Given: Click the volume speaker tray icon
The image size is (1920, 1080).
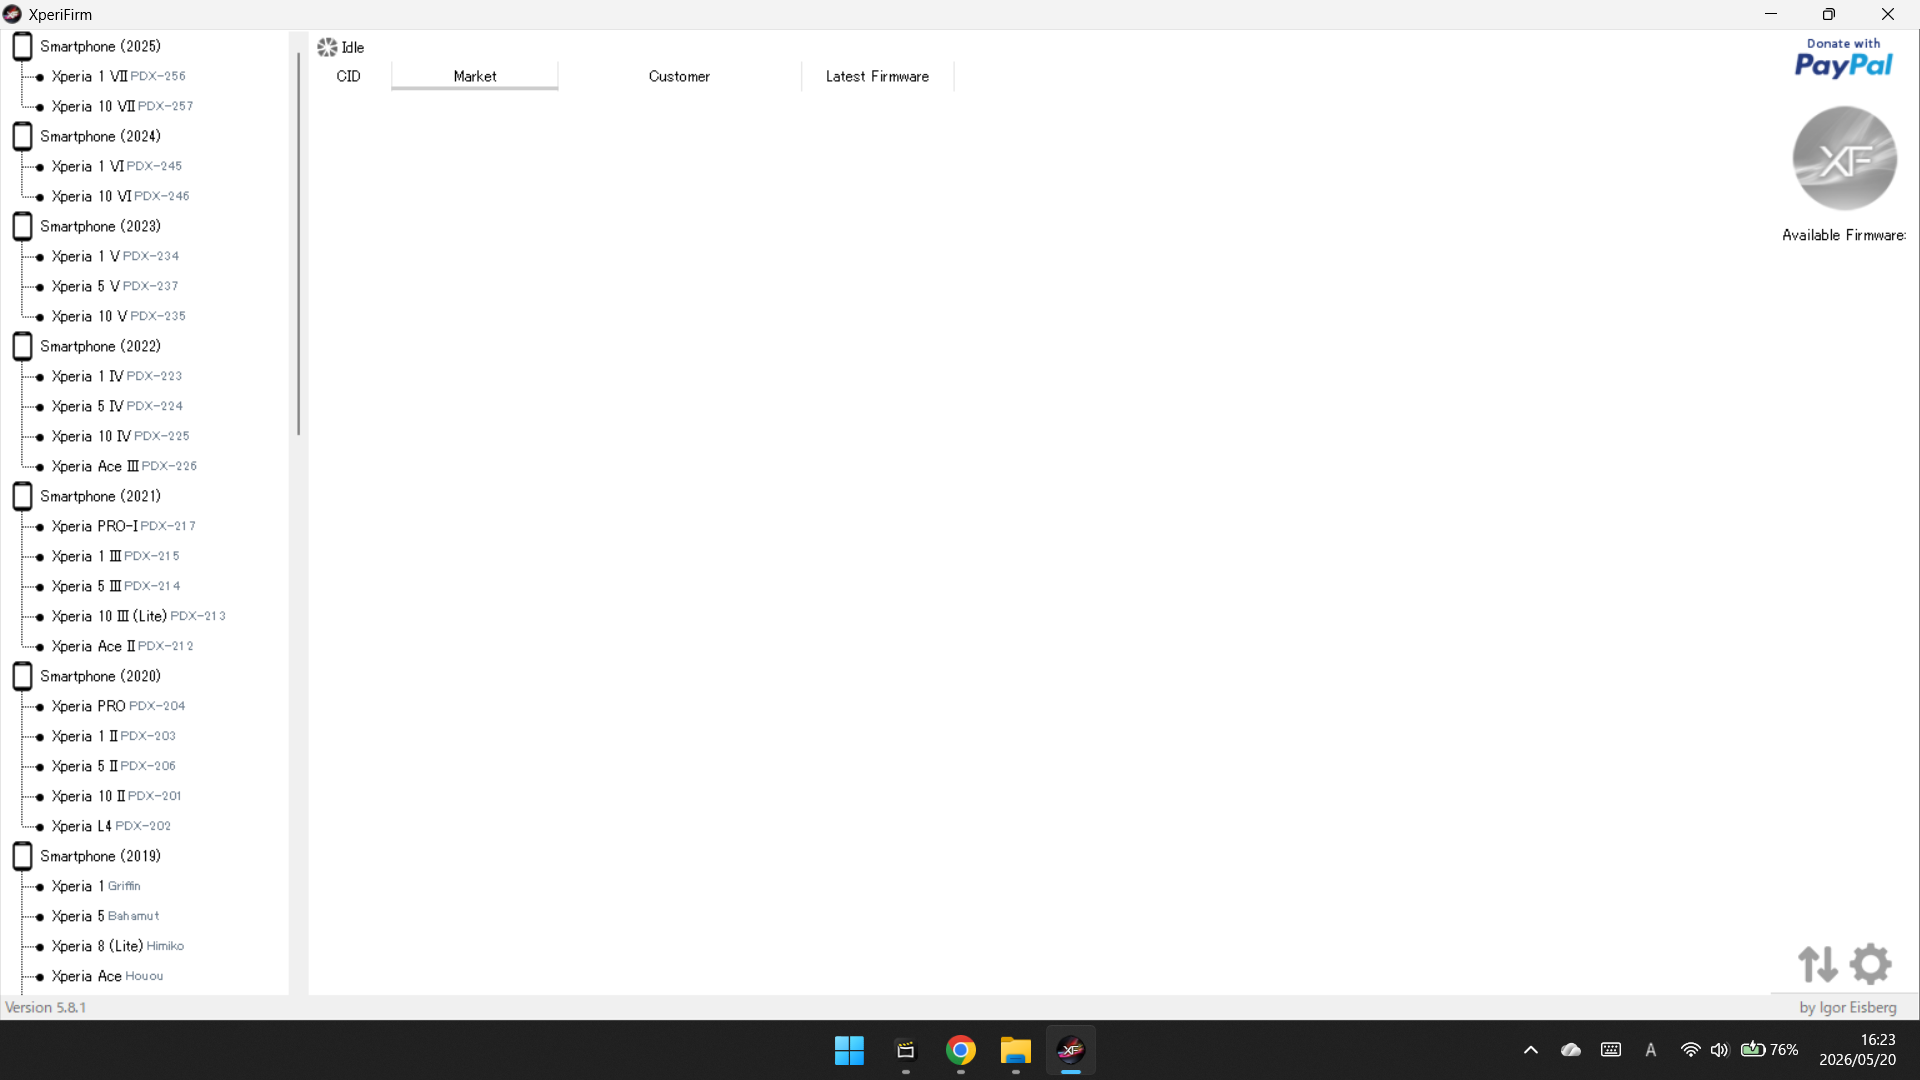Looking at the screenshot, I should tap(1719, 1050).
